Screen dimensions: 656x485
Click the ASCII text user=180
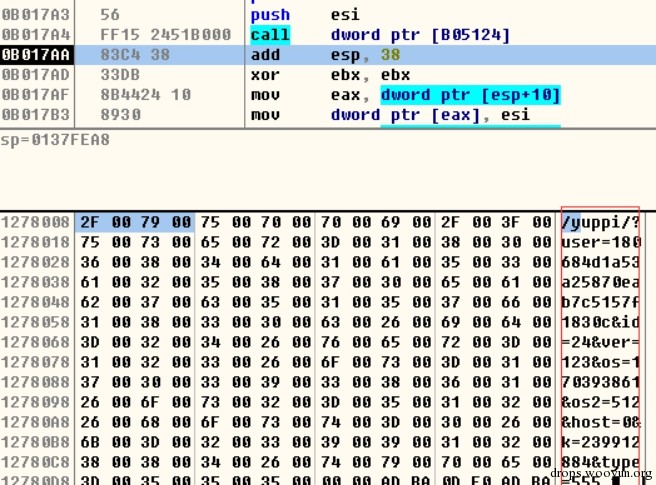(x=598, y=241)
